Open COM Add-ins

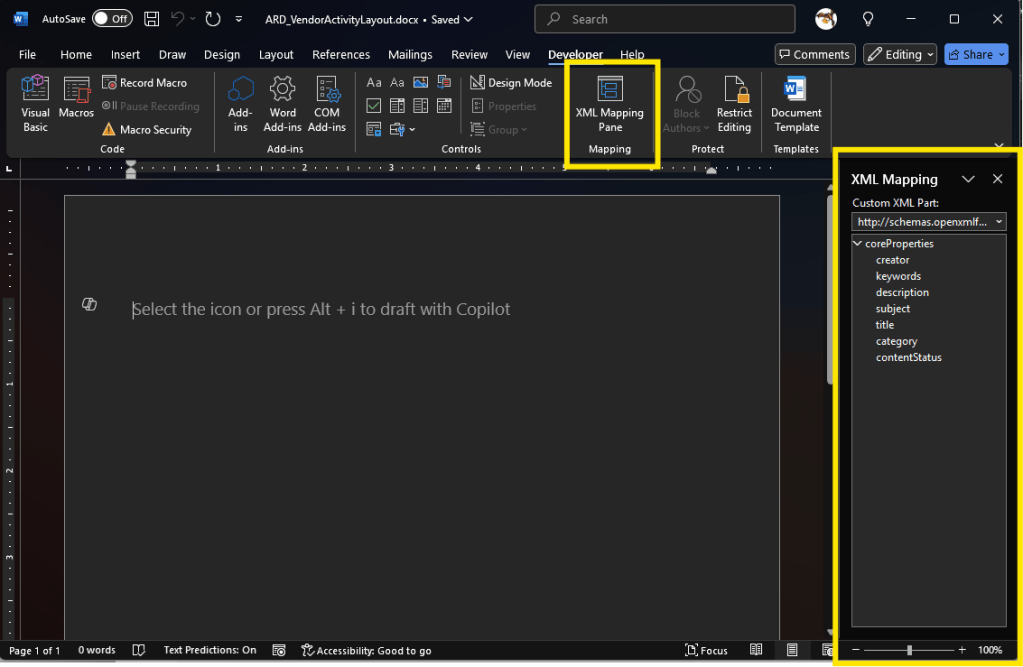327,104
